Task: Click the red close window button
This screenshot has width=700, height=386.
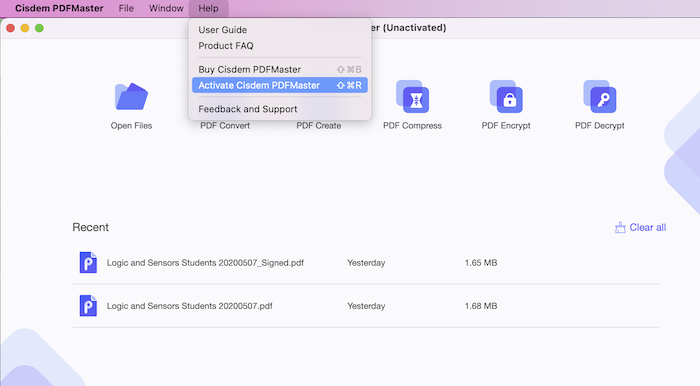Action: click(x=10, y=28)
